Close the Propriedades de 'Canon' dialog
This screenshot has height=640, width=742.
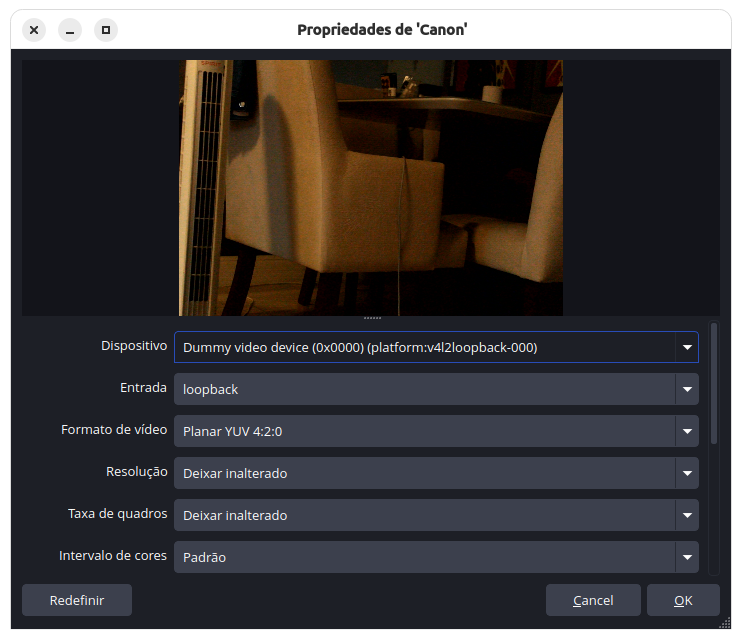tap(34, 30)
